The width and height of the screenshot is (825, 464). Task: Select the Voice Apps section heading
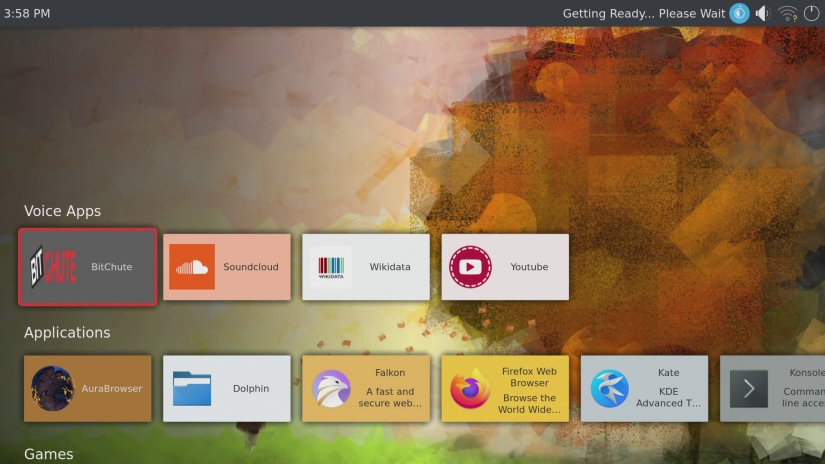tap(63, 211)
